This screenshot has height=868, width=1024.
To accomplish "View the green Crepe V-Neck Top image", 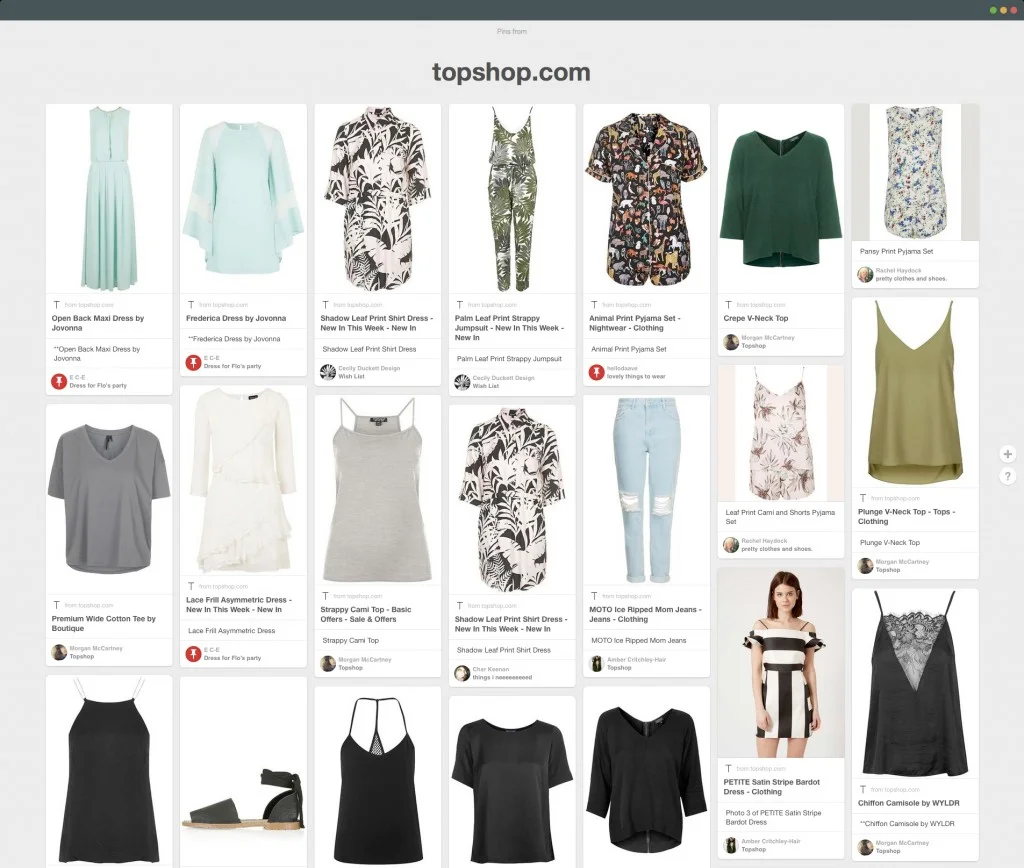I will pyautogui.click(x=780, y=199).
